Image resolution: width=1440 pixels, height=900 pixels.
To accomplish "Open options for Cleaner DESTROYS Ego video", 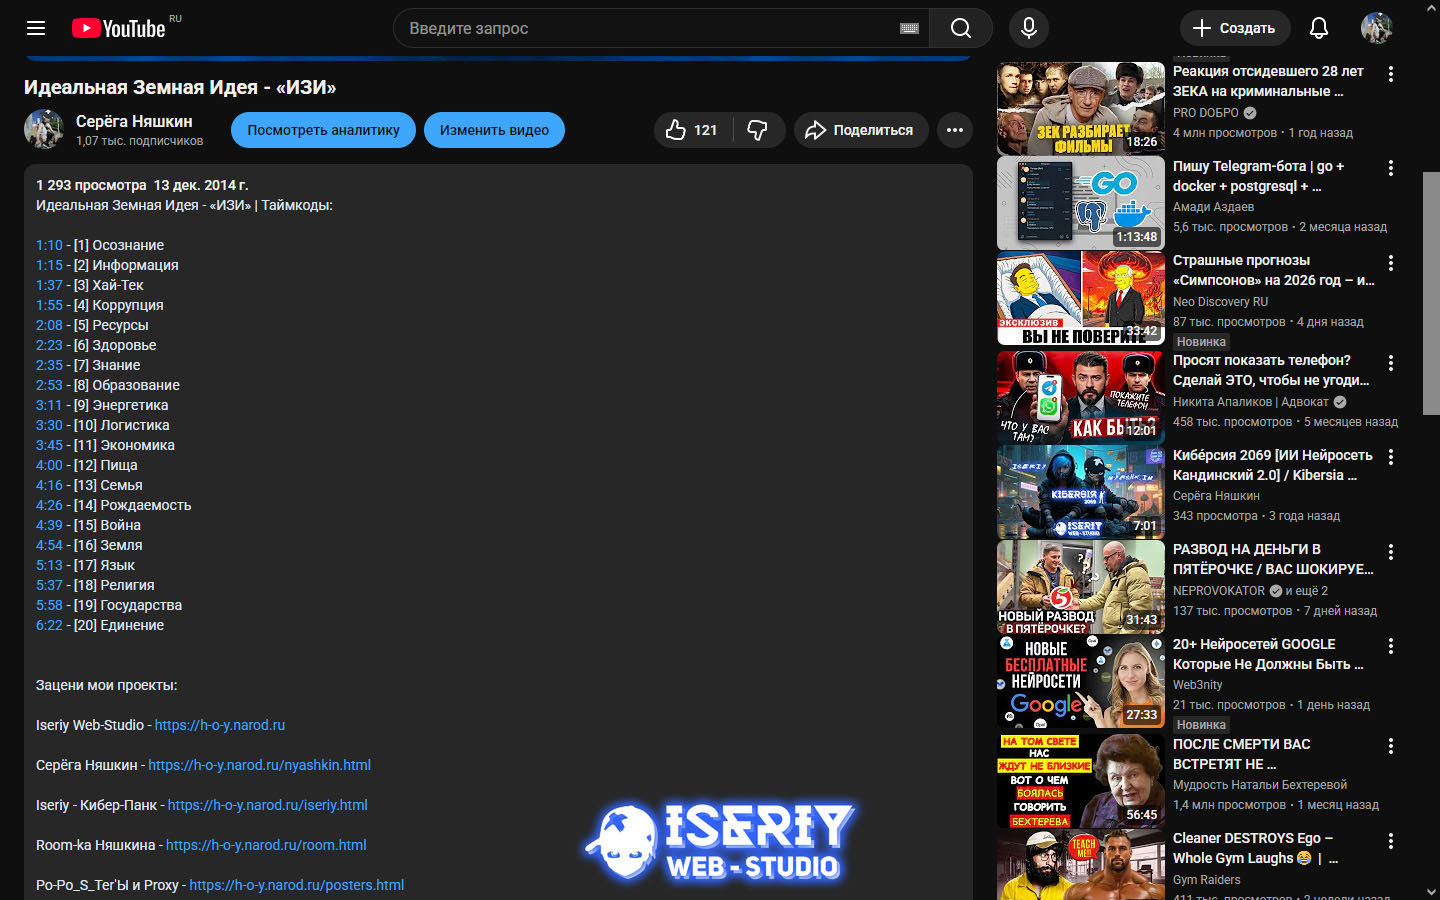I will [x=1390, y=841].
